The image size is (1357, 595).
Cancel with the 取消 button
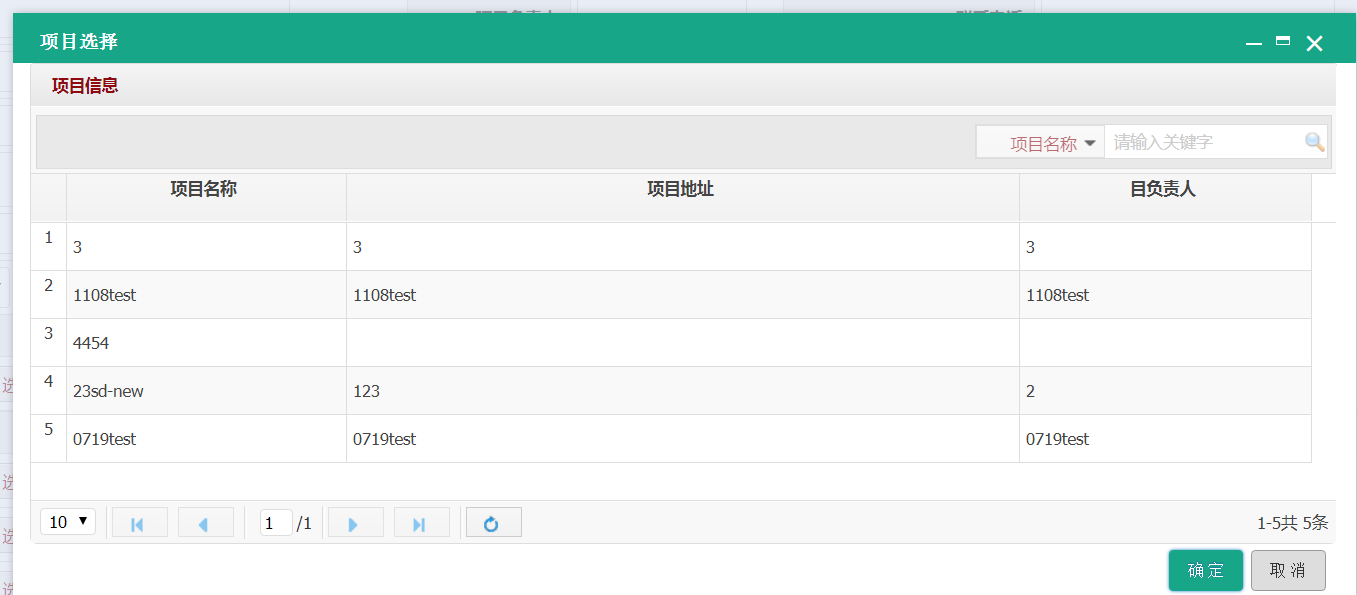1288,571
